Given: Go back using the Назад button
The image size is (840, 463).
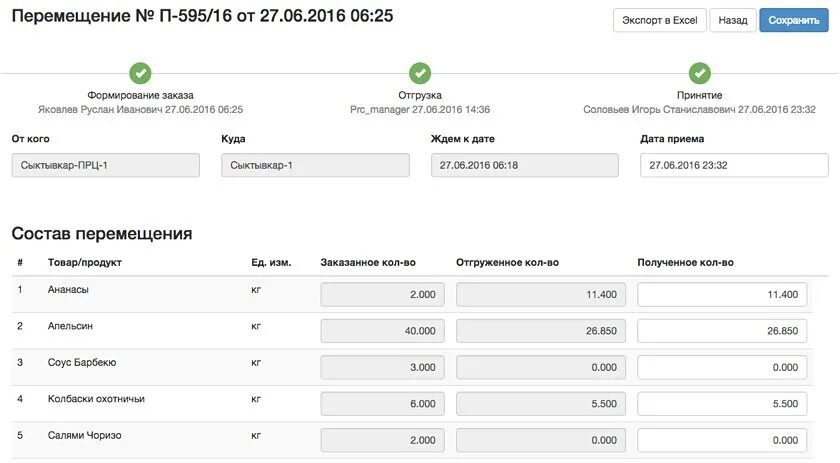Looking at the screenshot, I should [x=733, y=20].
